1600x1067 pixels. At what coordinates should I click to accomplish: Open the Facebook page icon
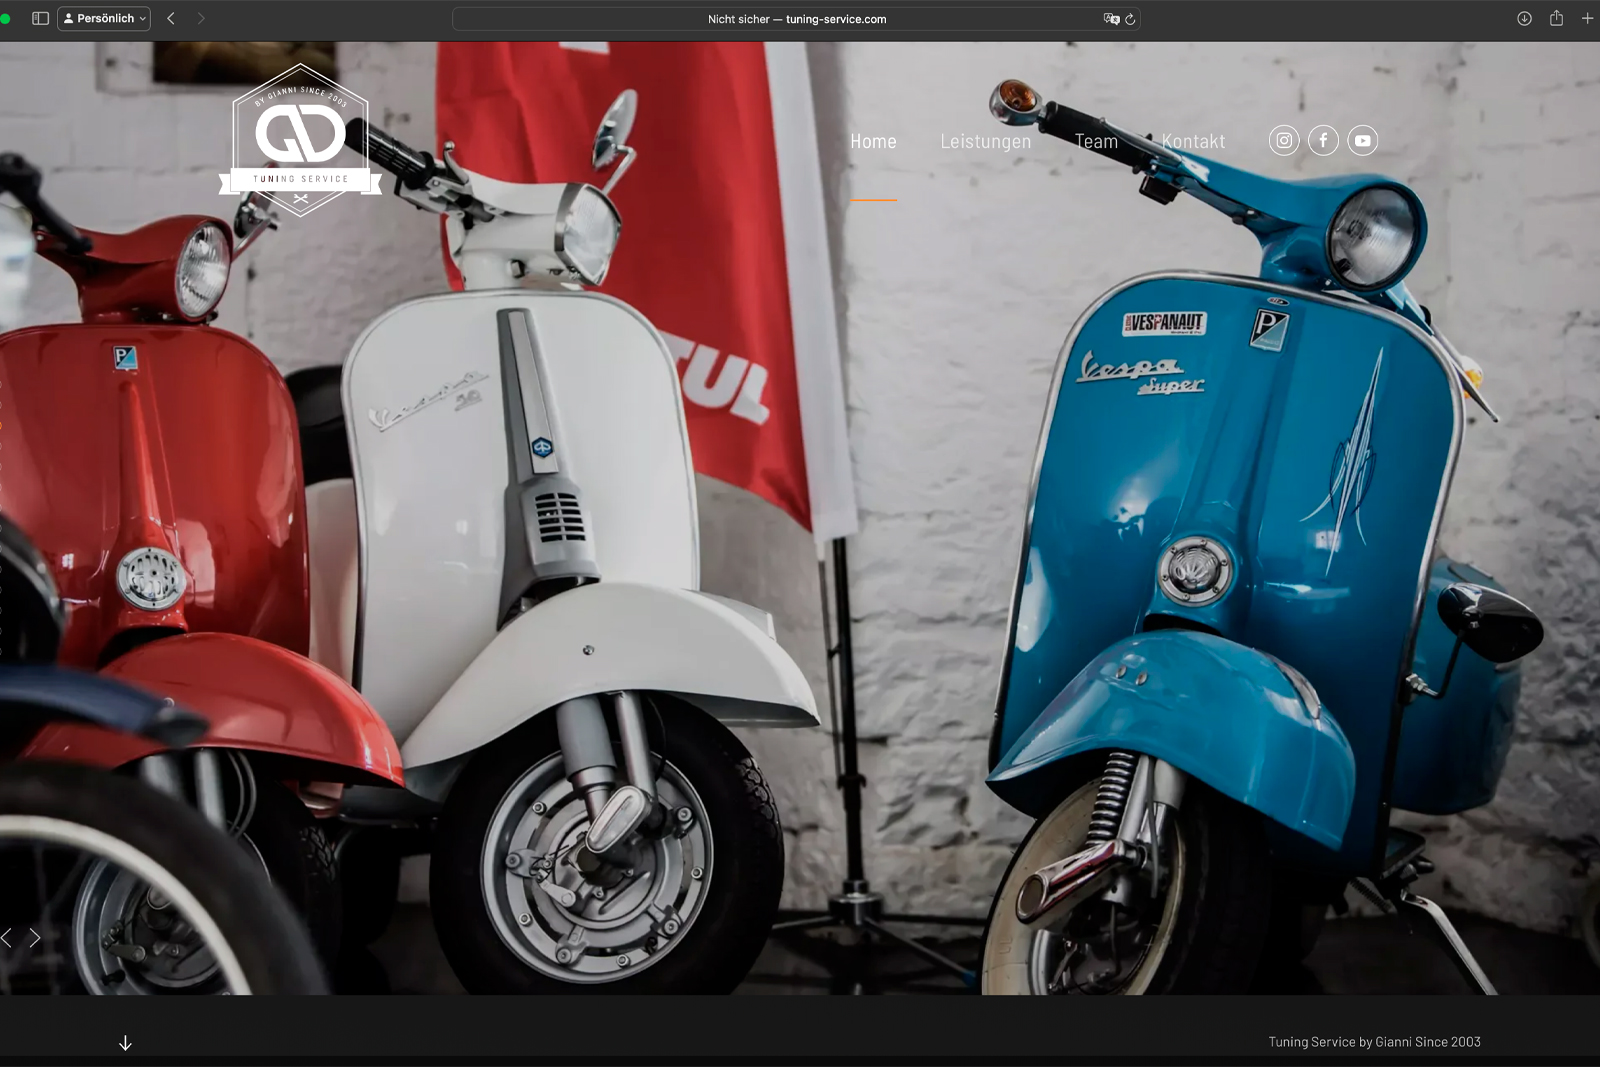[x=1323, y=141]
